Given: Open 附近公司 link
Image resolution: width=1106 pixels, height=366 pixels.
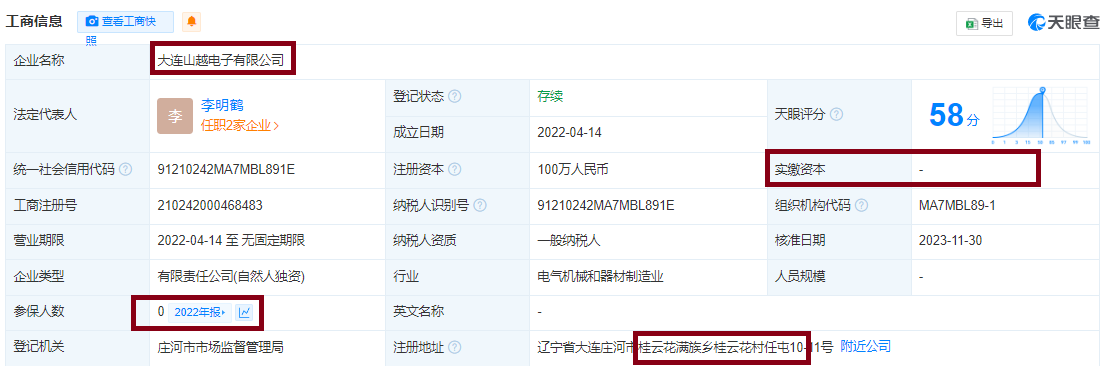Looking at the screenshot, I should point(865,346).
